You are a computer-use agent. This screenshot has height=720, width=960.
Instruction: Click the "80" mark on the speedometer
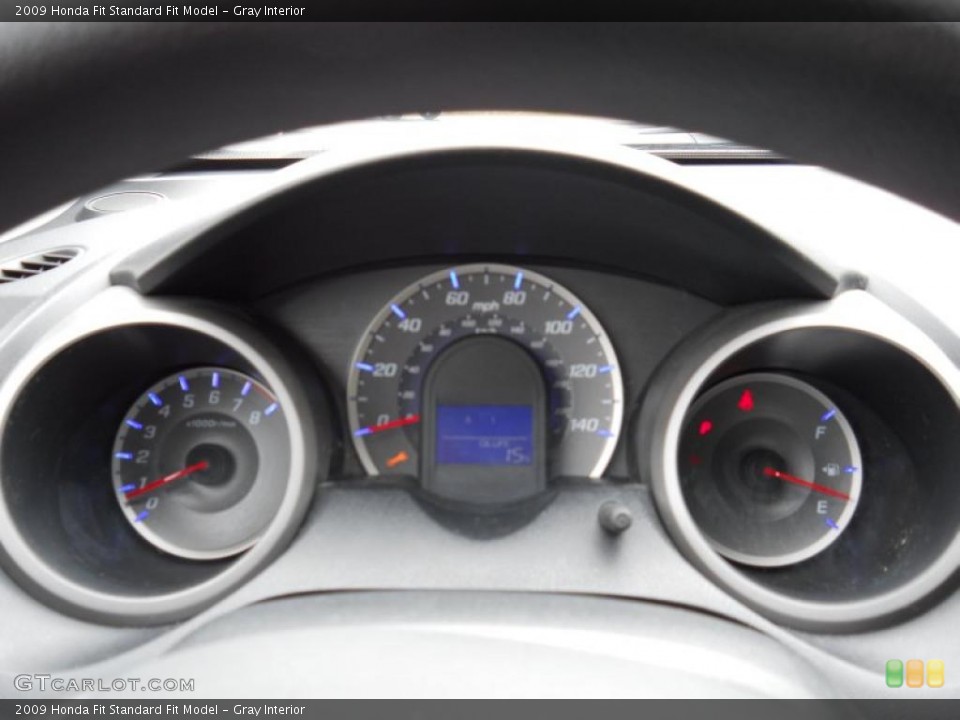pos(514,298)
